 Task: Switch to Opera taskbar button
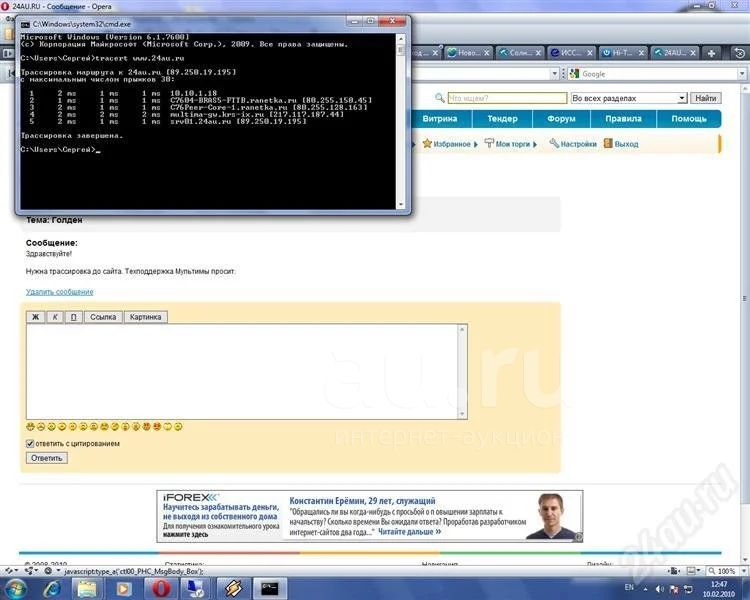tap(161, 589)
